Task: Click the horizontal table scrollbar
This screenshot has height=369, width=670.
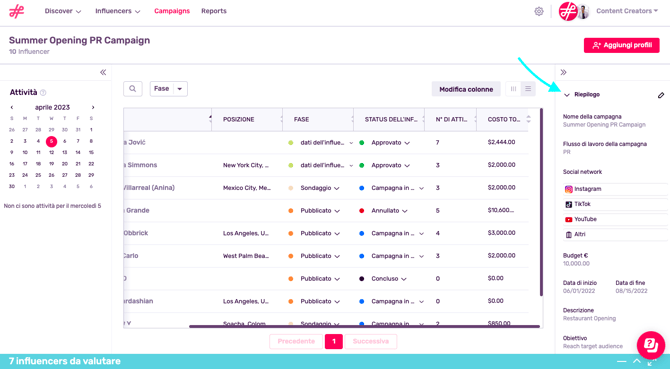Action: point(364,327)
